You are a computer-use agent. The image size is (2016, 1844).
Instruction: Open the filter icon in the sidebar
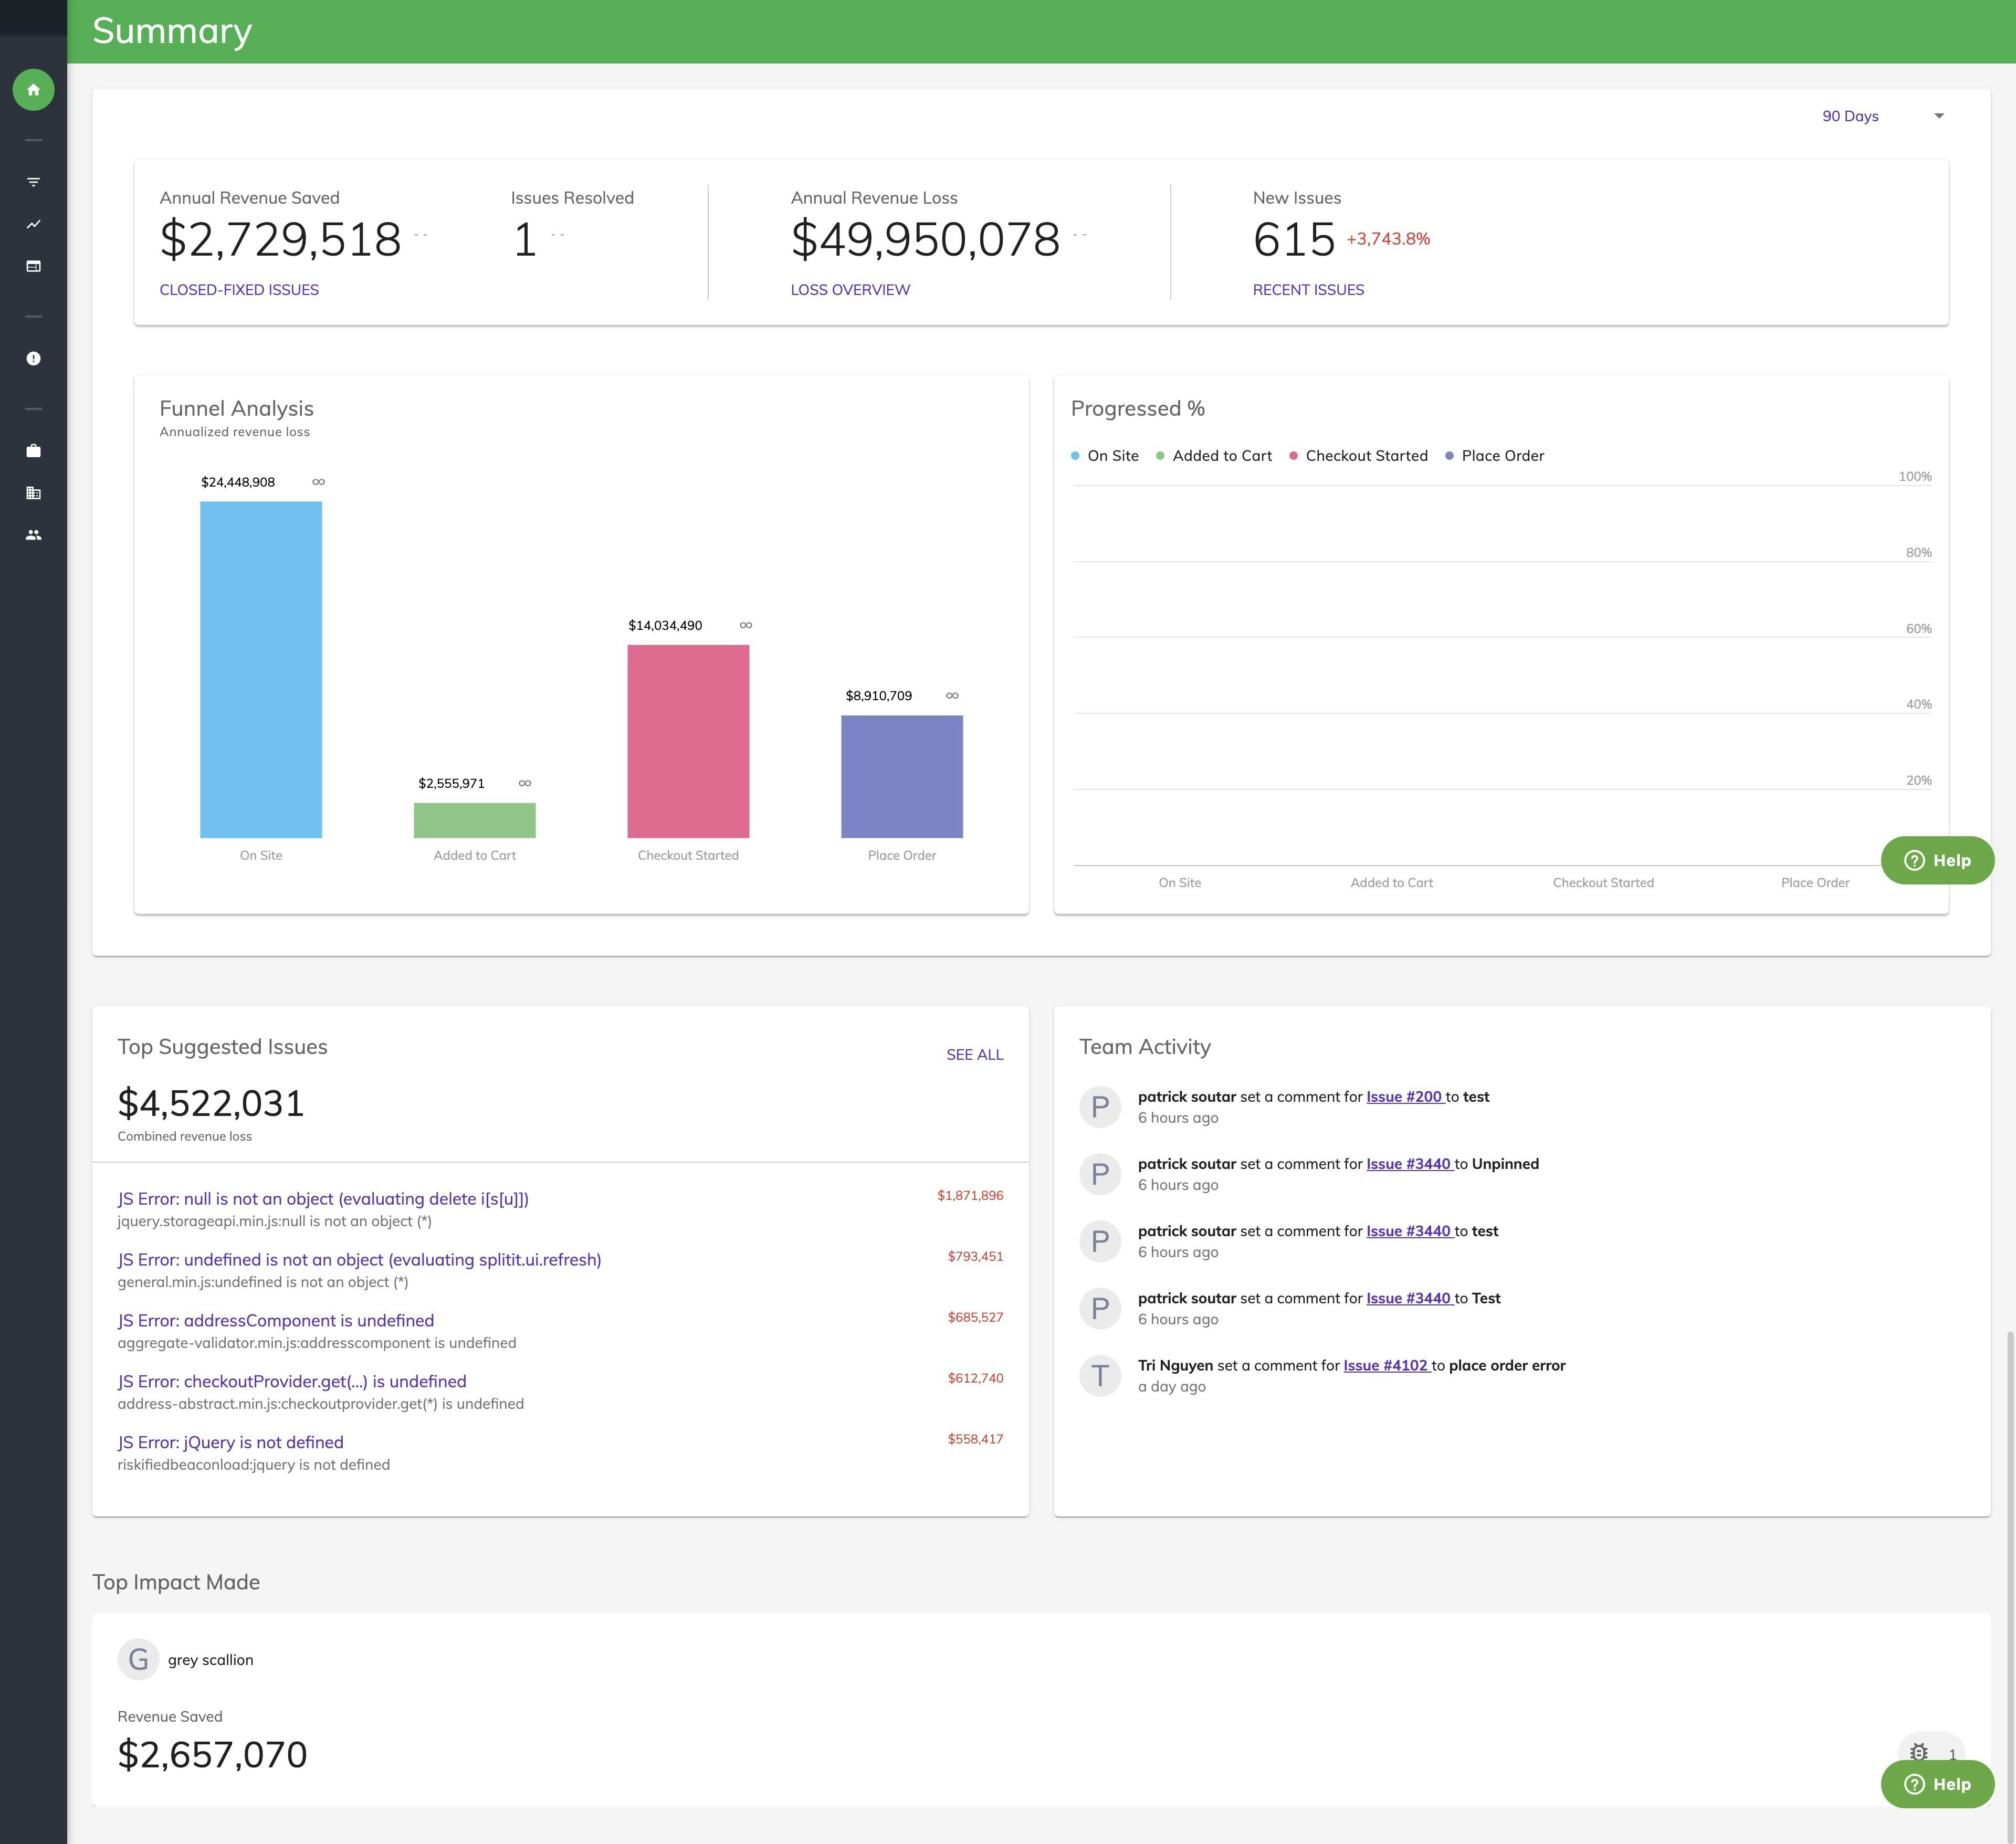[x=33, y=182]
